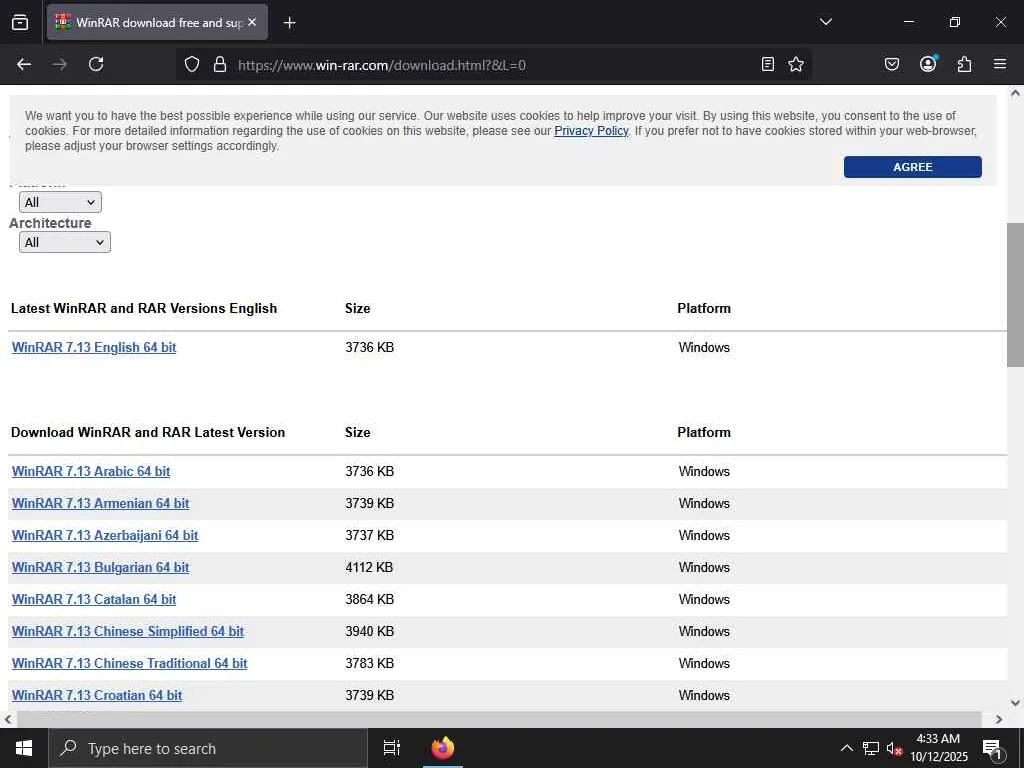Download WinRAR 7.13 Catalan 64 bit
This screenshot has width=1024, height=768.
tap(94, 600)
